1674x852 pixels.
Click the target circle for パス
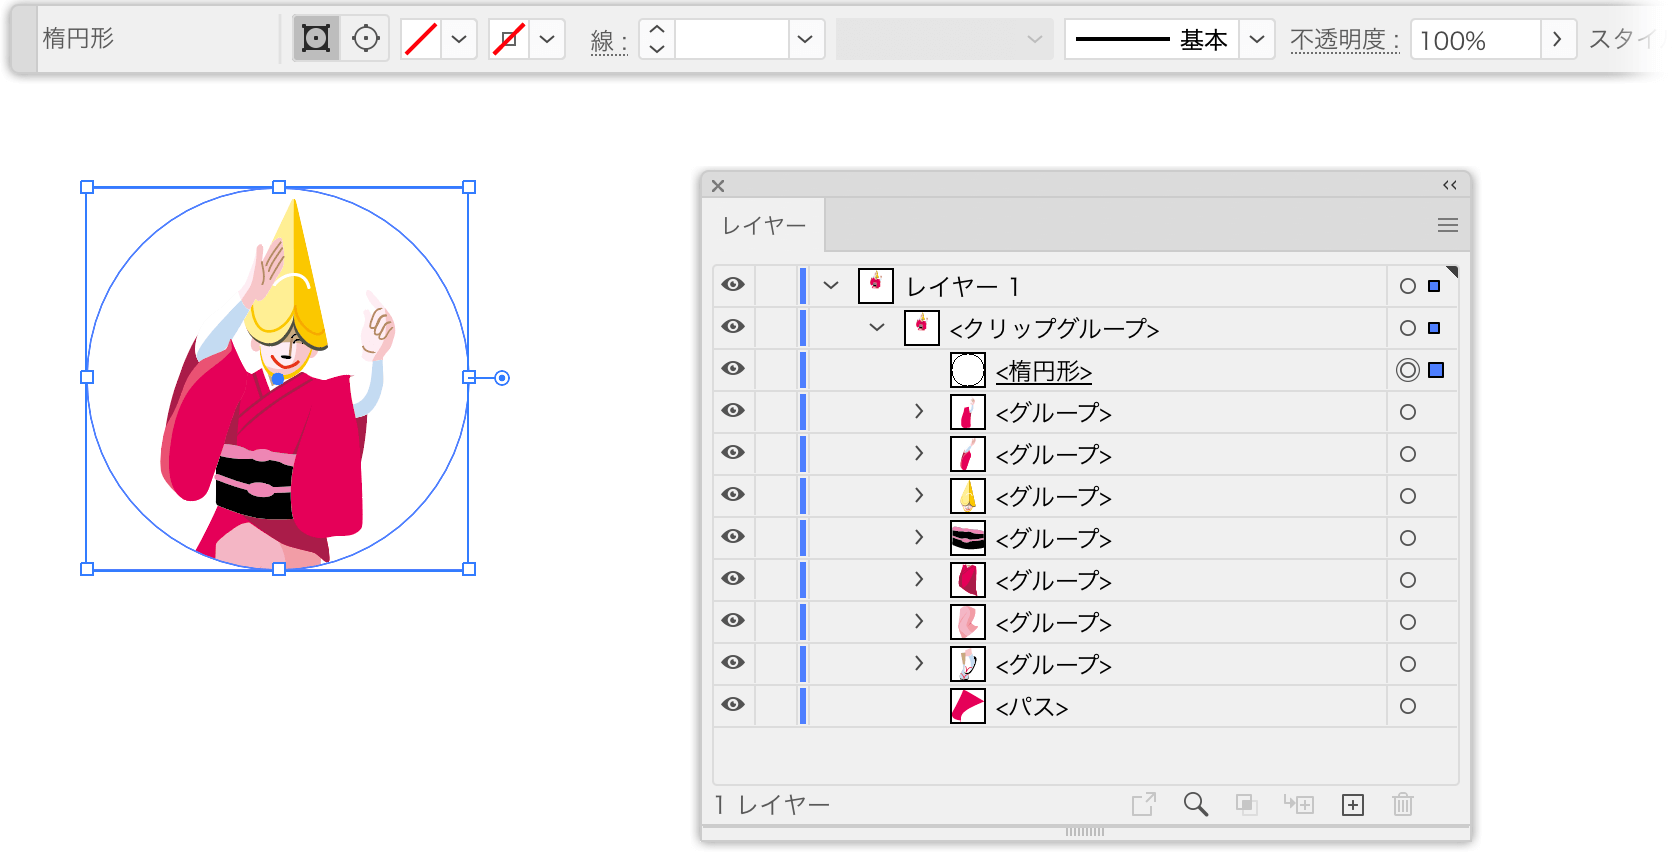(x=1408, y=706)
